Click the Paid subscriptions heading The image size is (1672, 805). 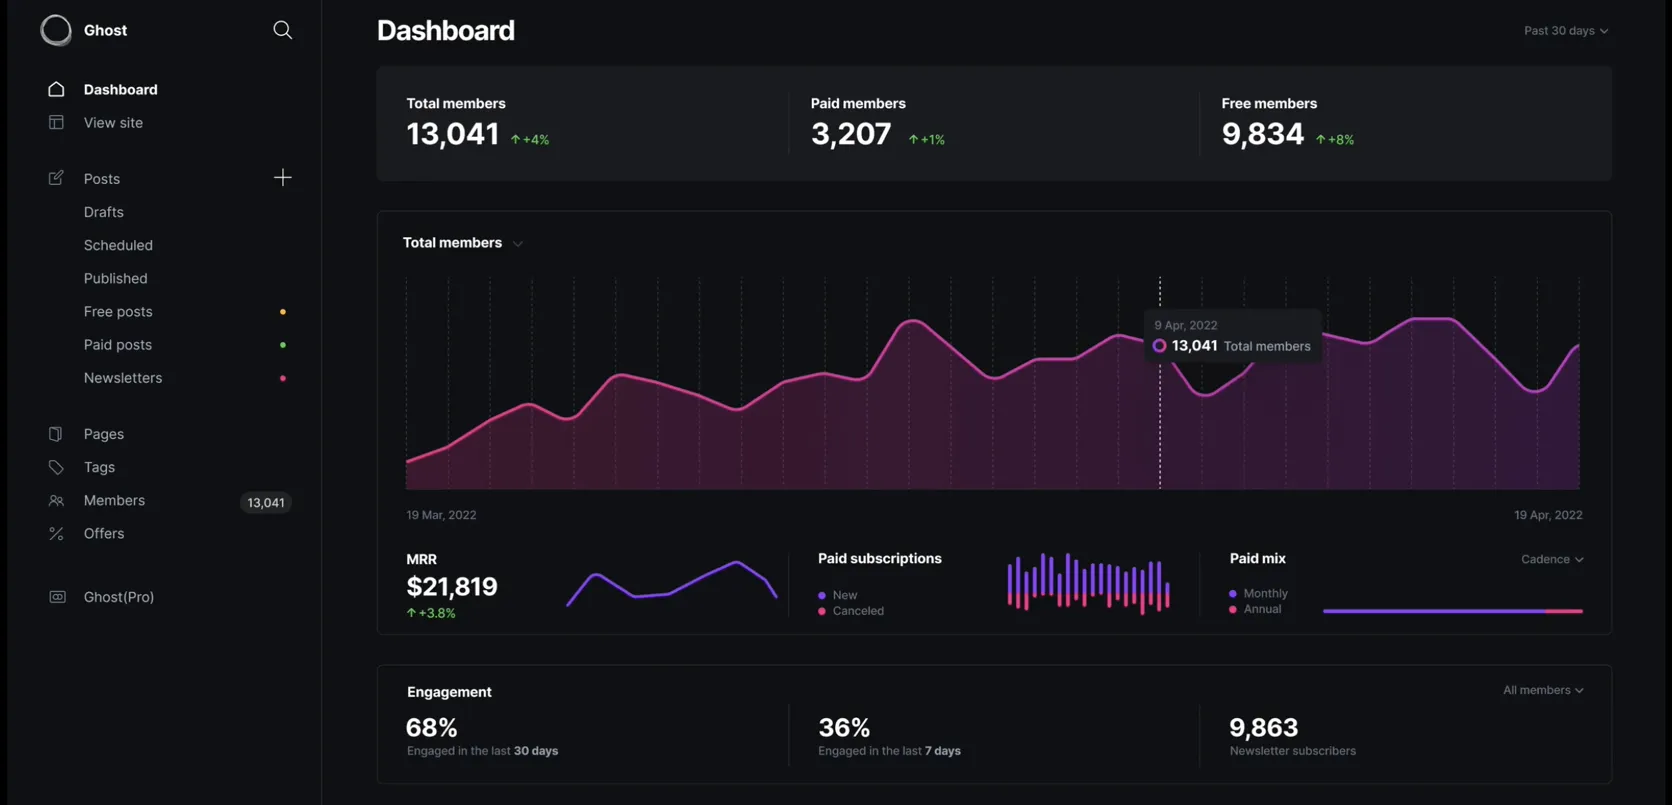(x=880, y=559)
